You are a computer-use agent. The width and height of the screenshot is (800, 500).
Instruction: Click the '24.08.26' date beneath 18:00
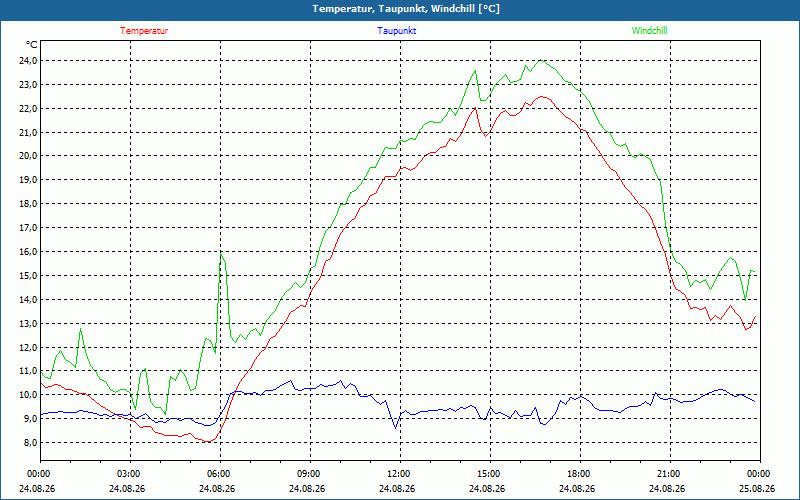tap(577, 489)
